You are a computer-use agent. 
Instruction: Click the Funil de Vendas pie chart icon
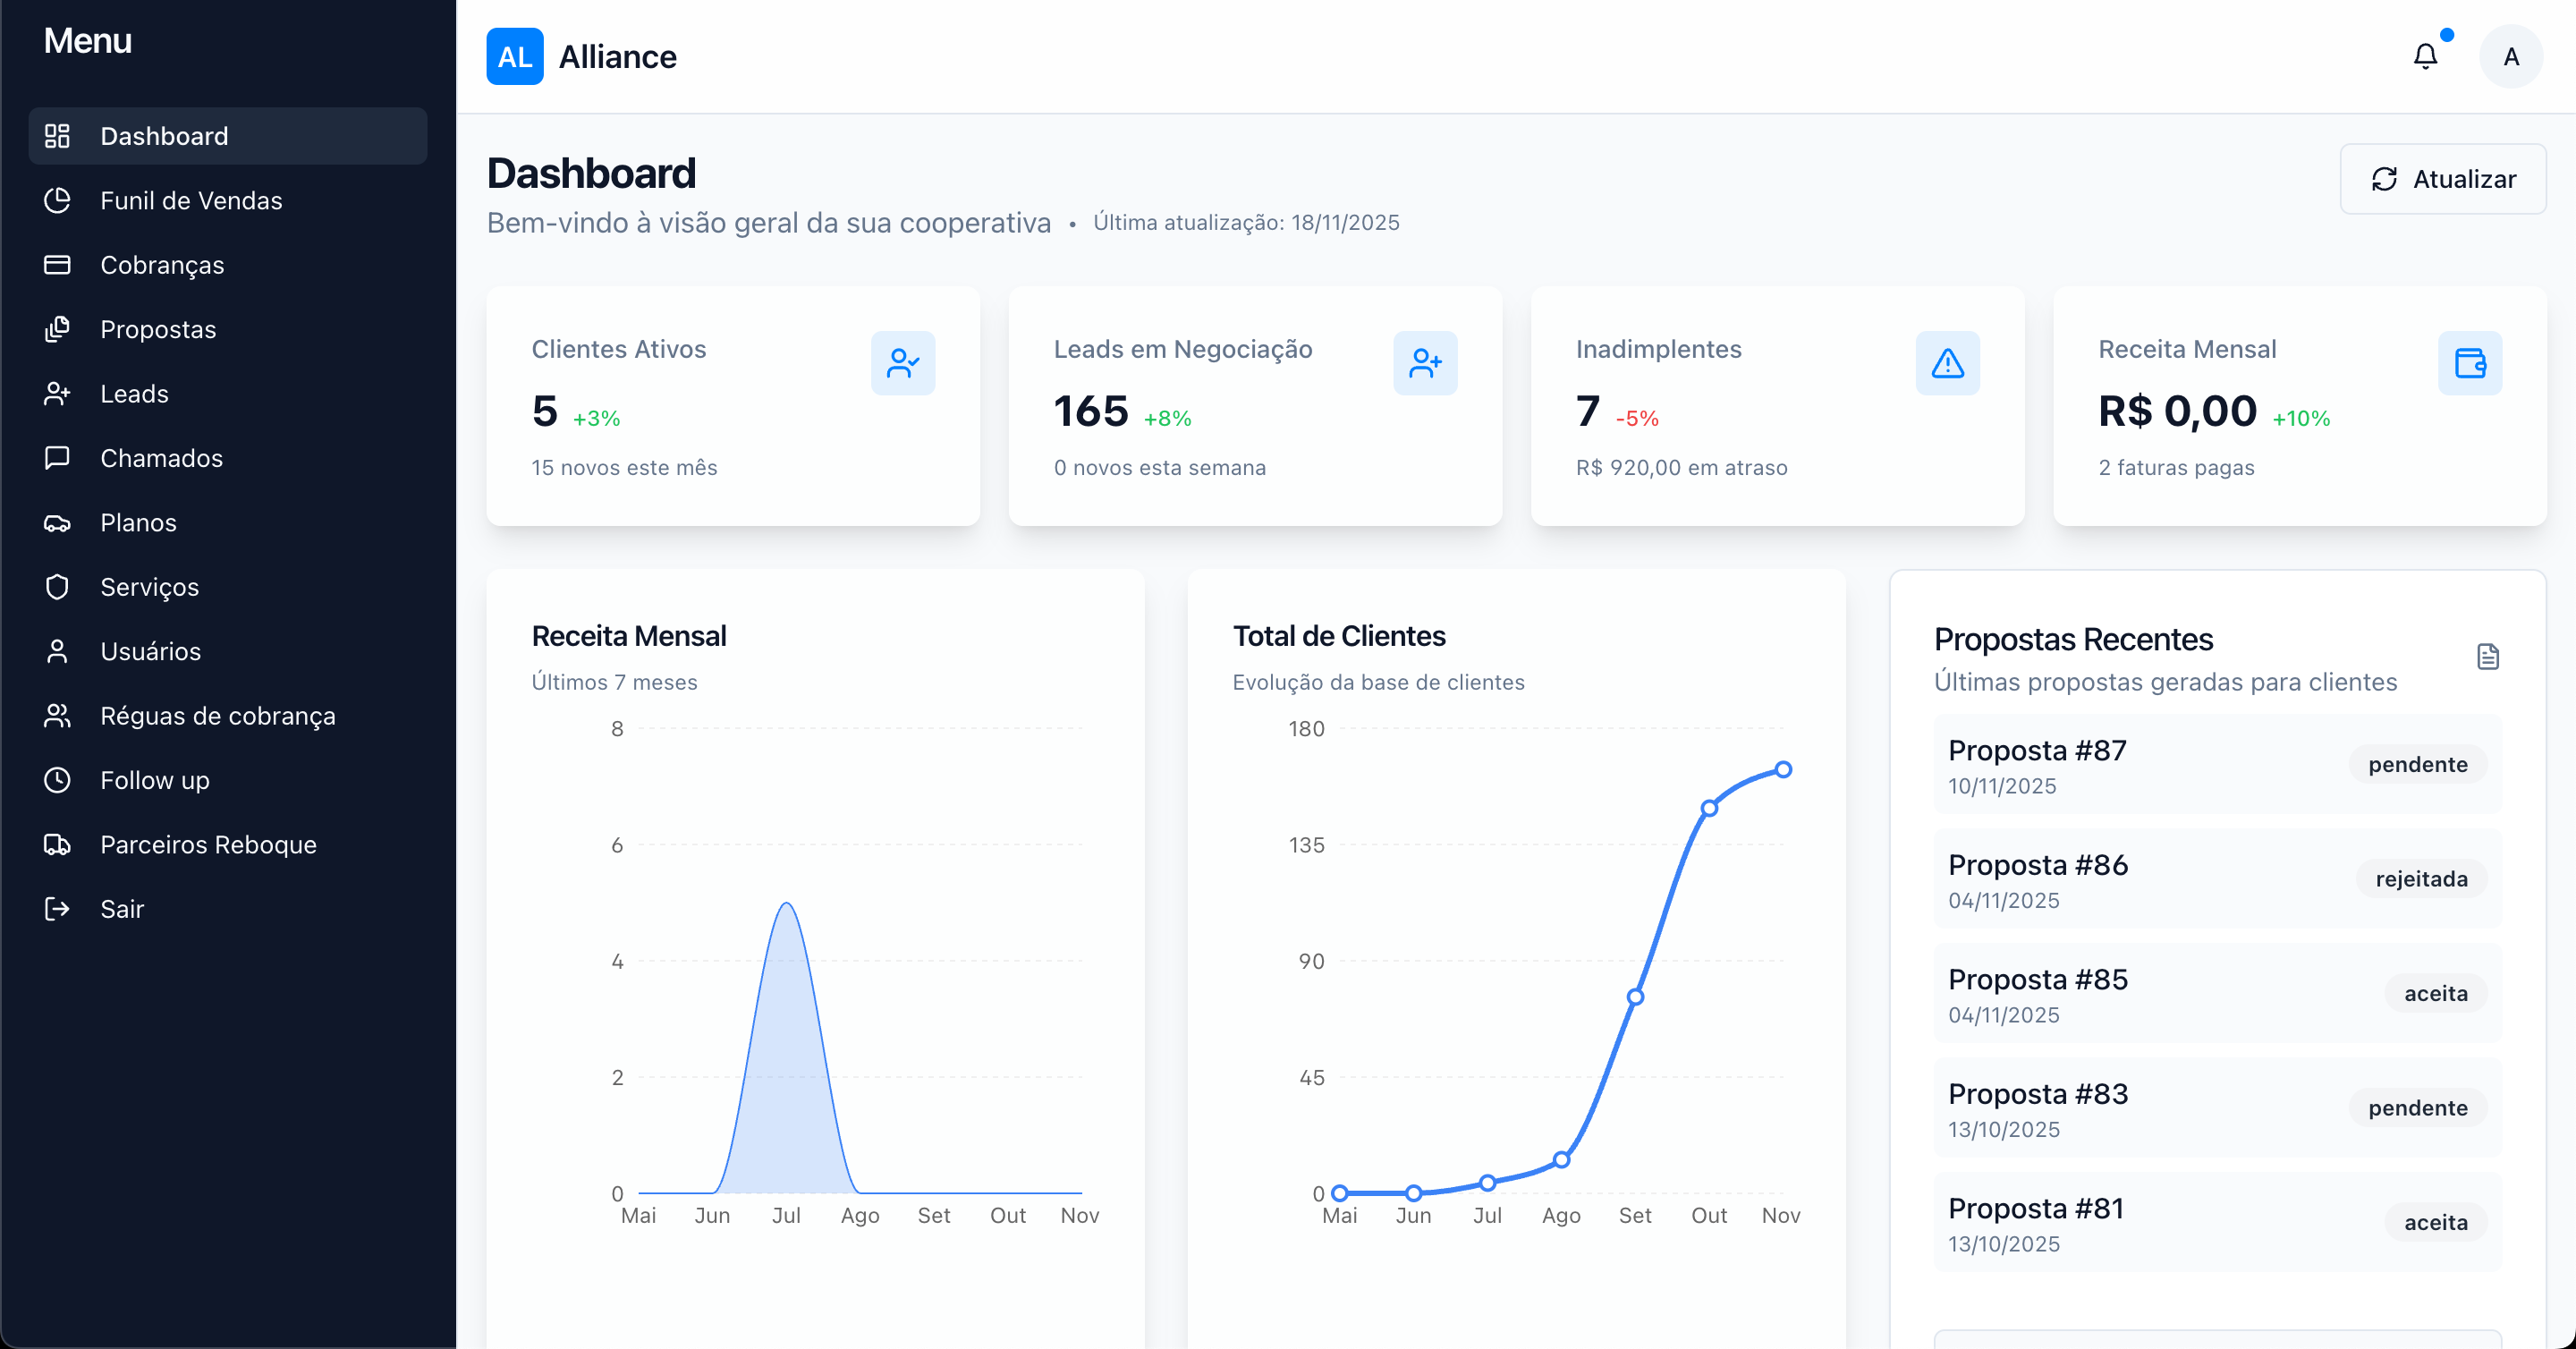point(57,200)
